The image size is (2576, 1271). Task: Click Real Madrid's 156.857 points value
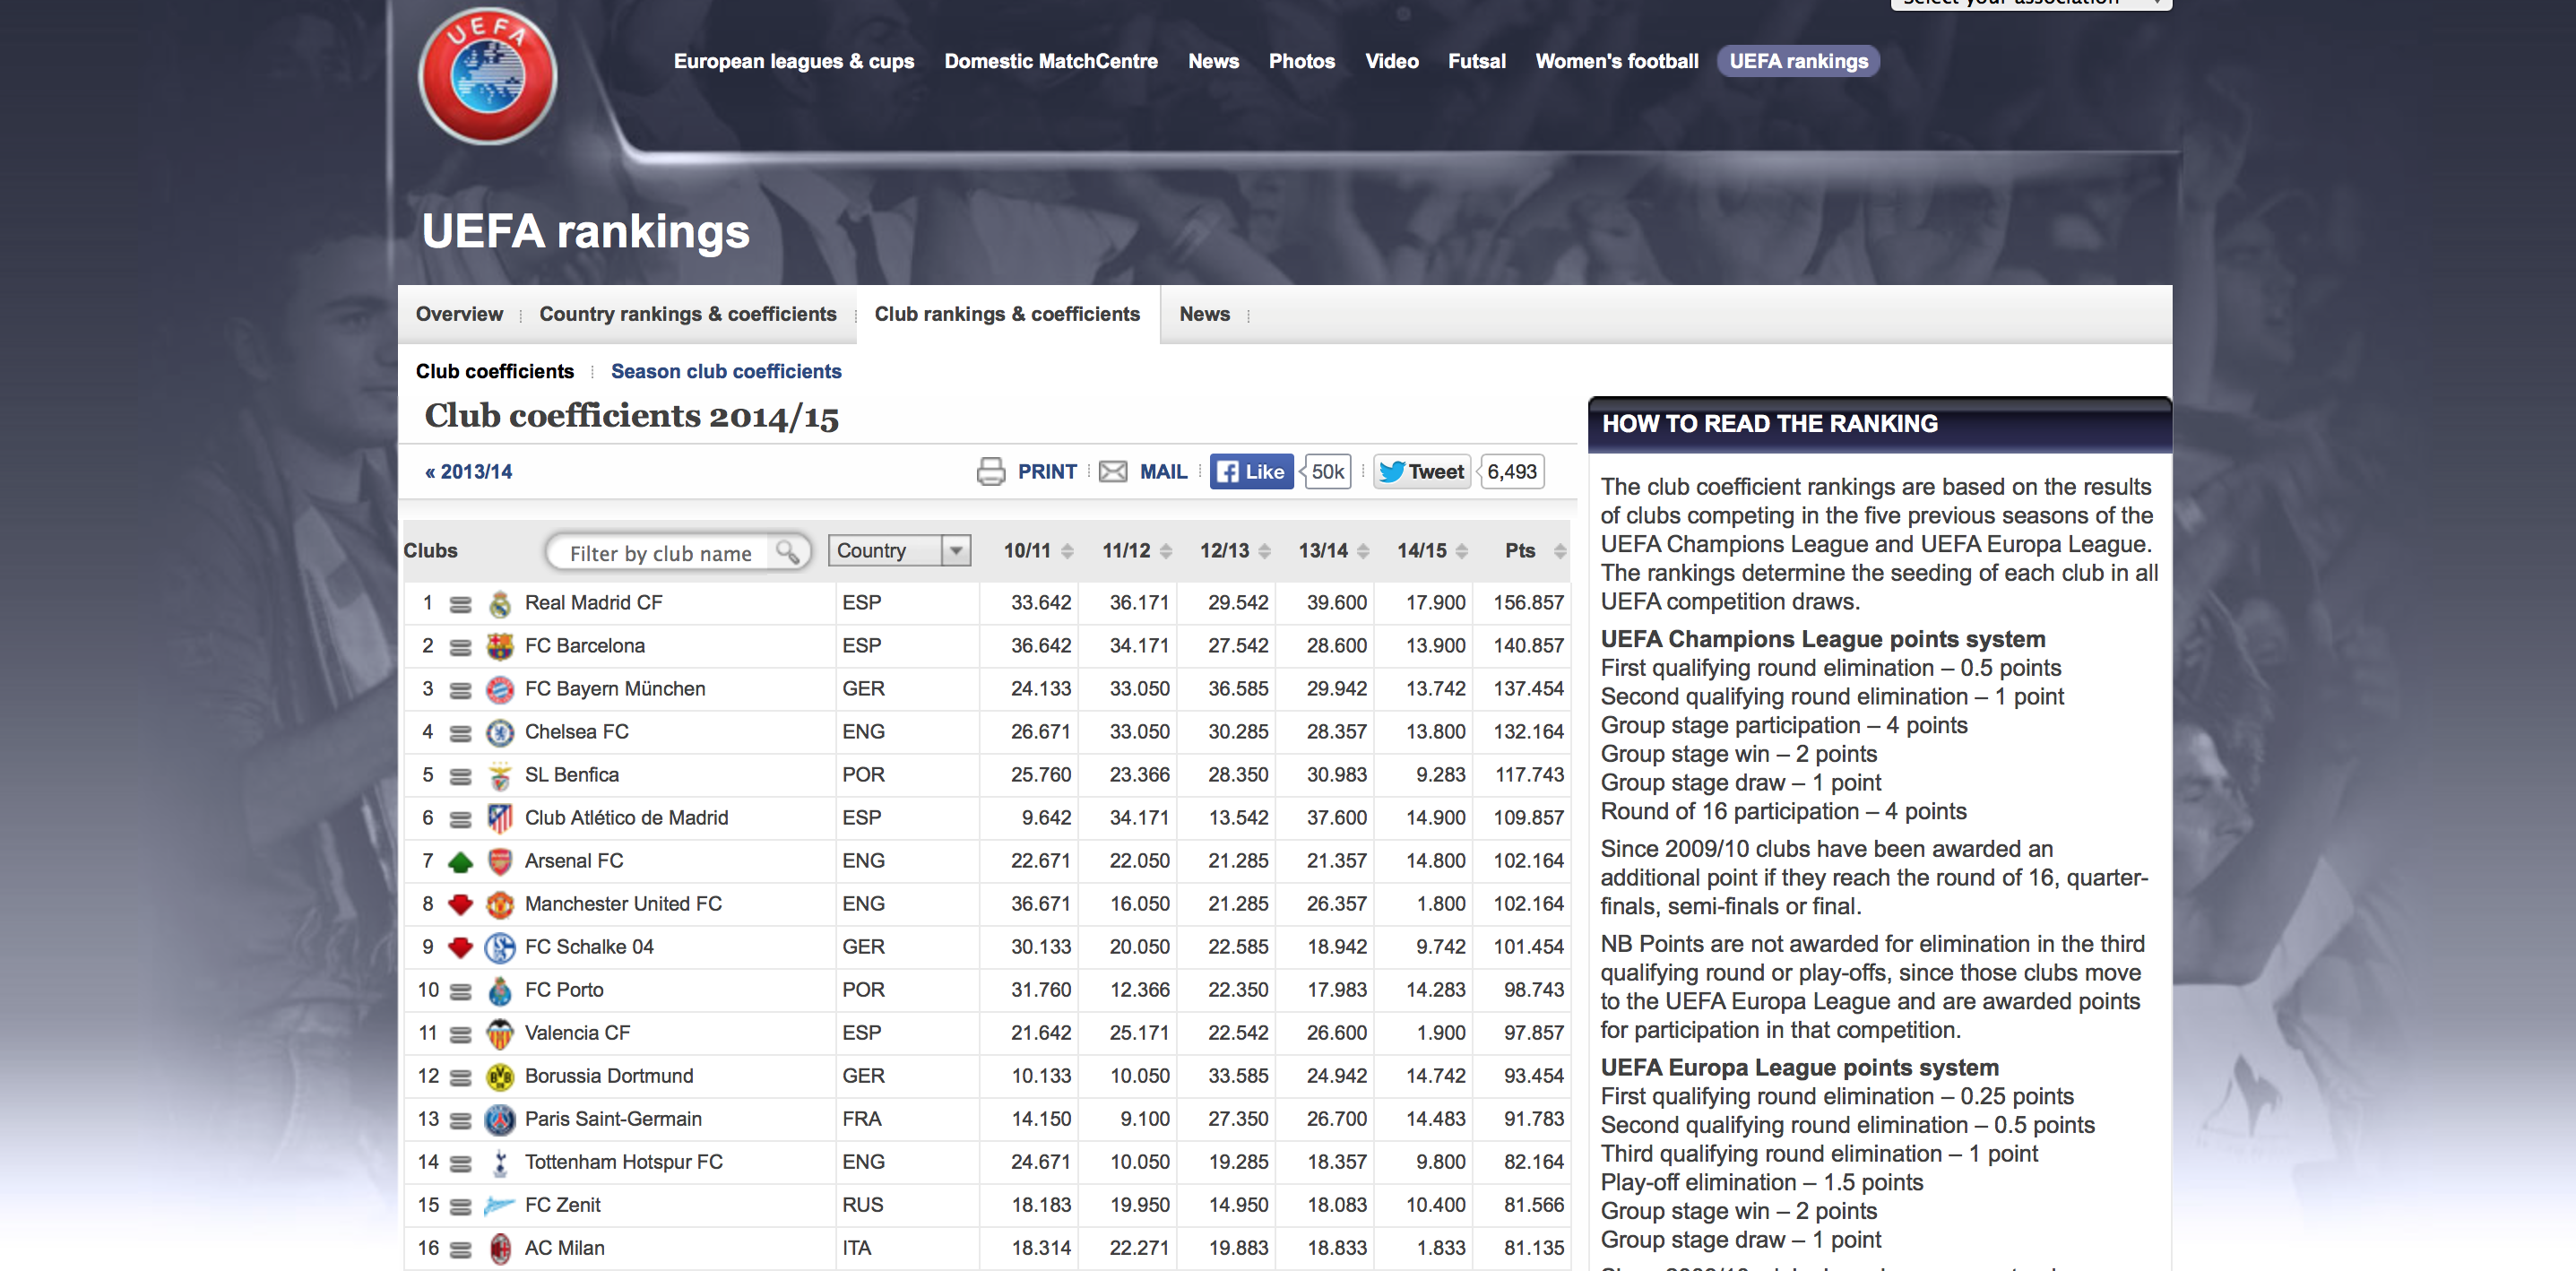point(1528,603)
